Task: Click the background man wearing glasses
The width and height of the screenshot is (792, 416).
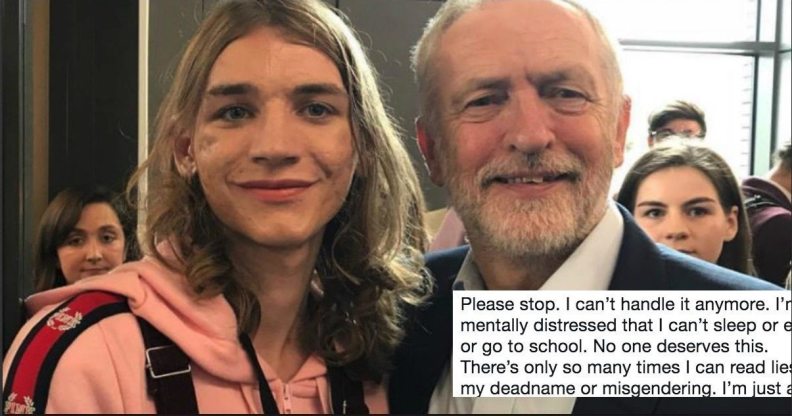Action: tap(676, 124)
